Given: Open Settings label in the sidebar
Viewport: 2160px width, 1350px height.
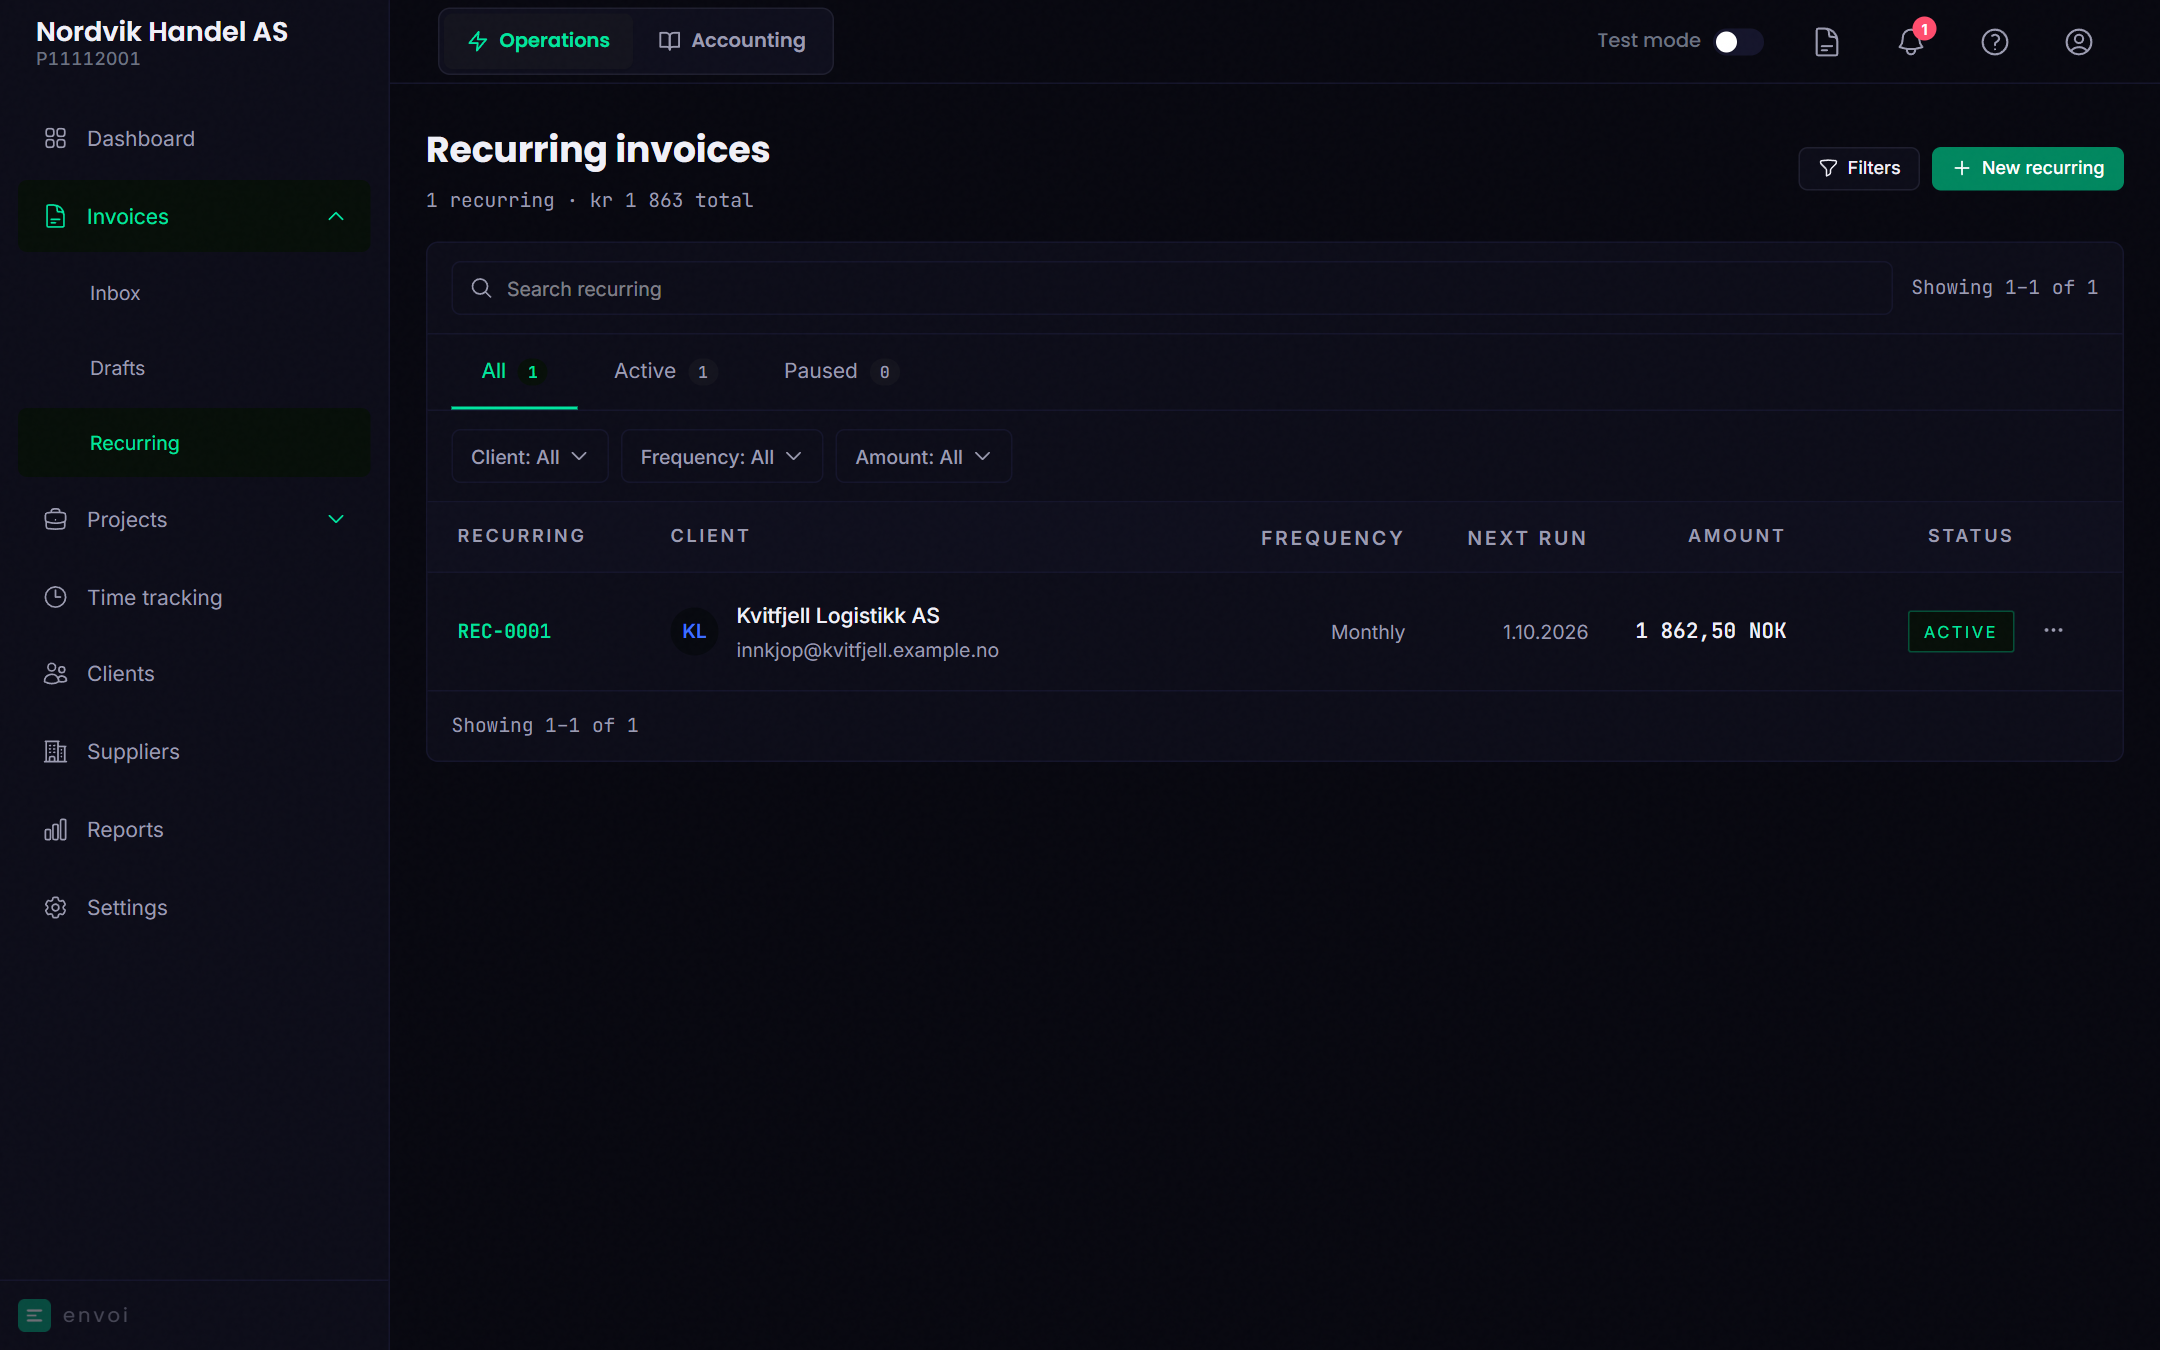Looking at the screenshot, I should [x=127, y=907].
